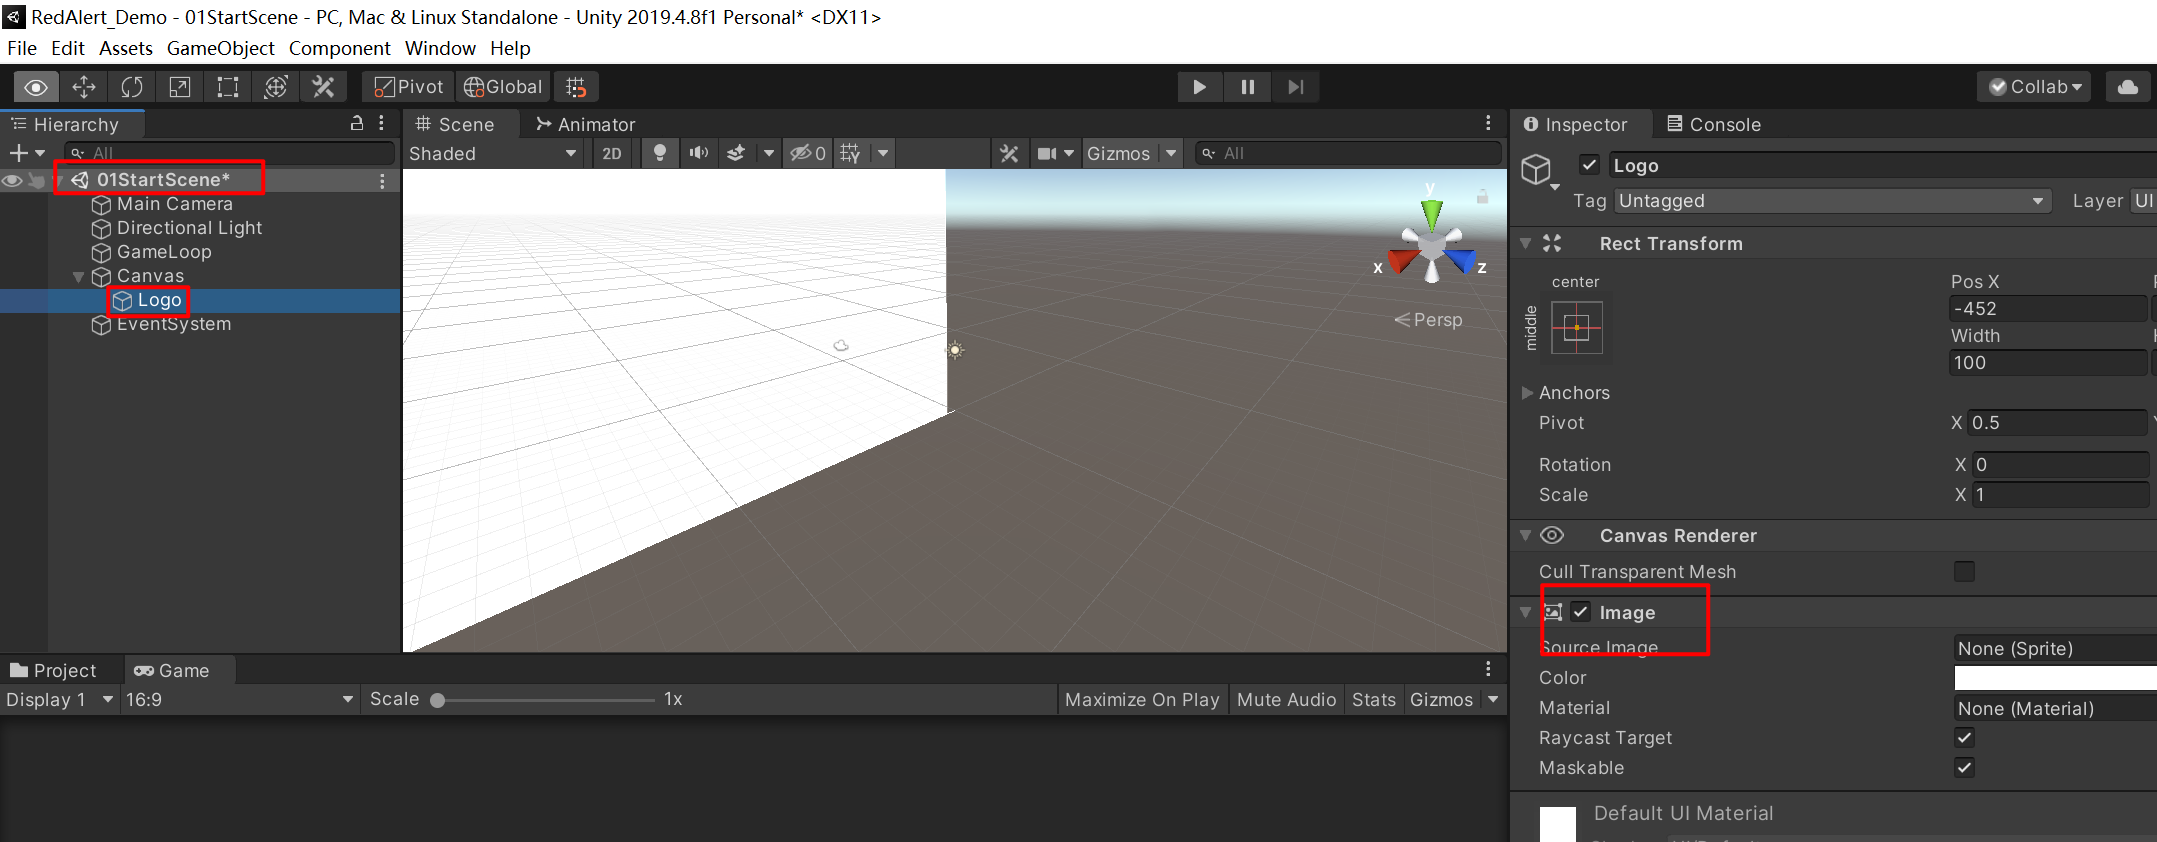Click the Game view Scale slider
Viewport: 2157px width, 842px height.
[x=545, y=700]
